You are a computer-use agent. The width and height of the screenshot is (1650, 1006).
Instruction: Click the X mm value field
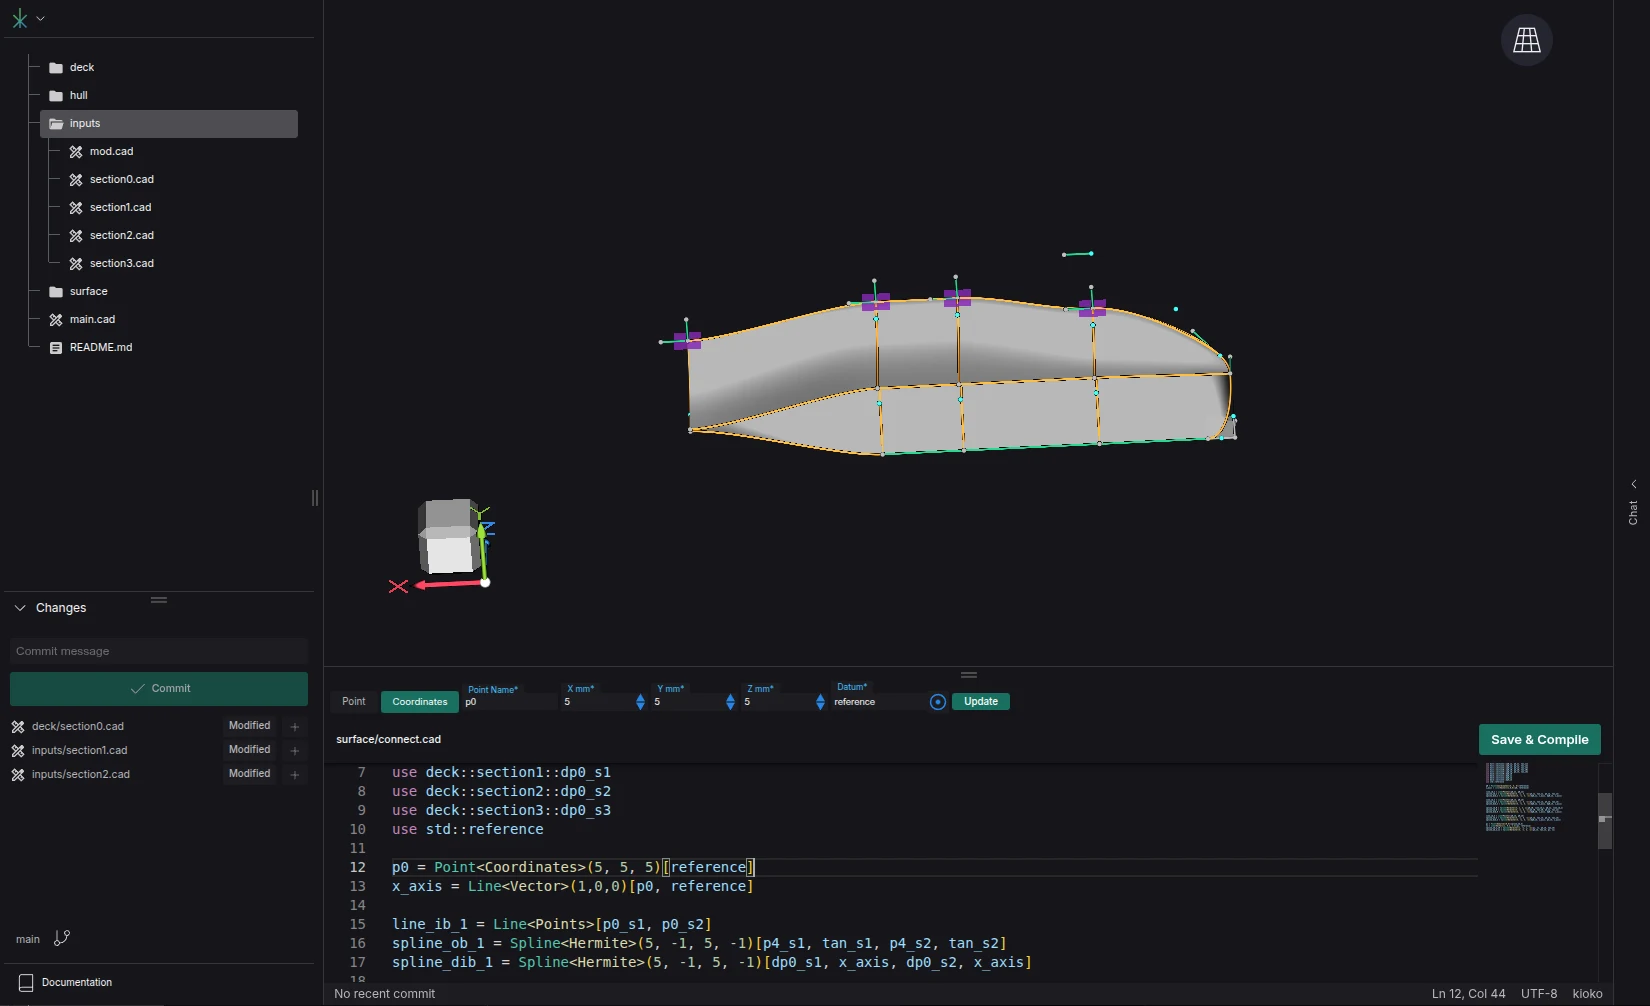[x=597, y=702]
